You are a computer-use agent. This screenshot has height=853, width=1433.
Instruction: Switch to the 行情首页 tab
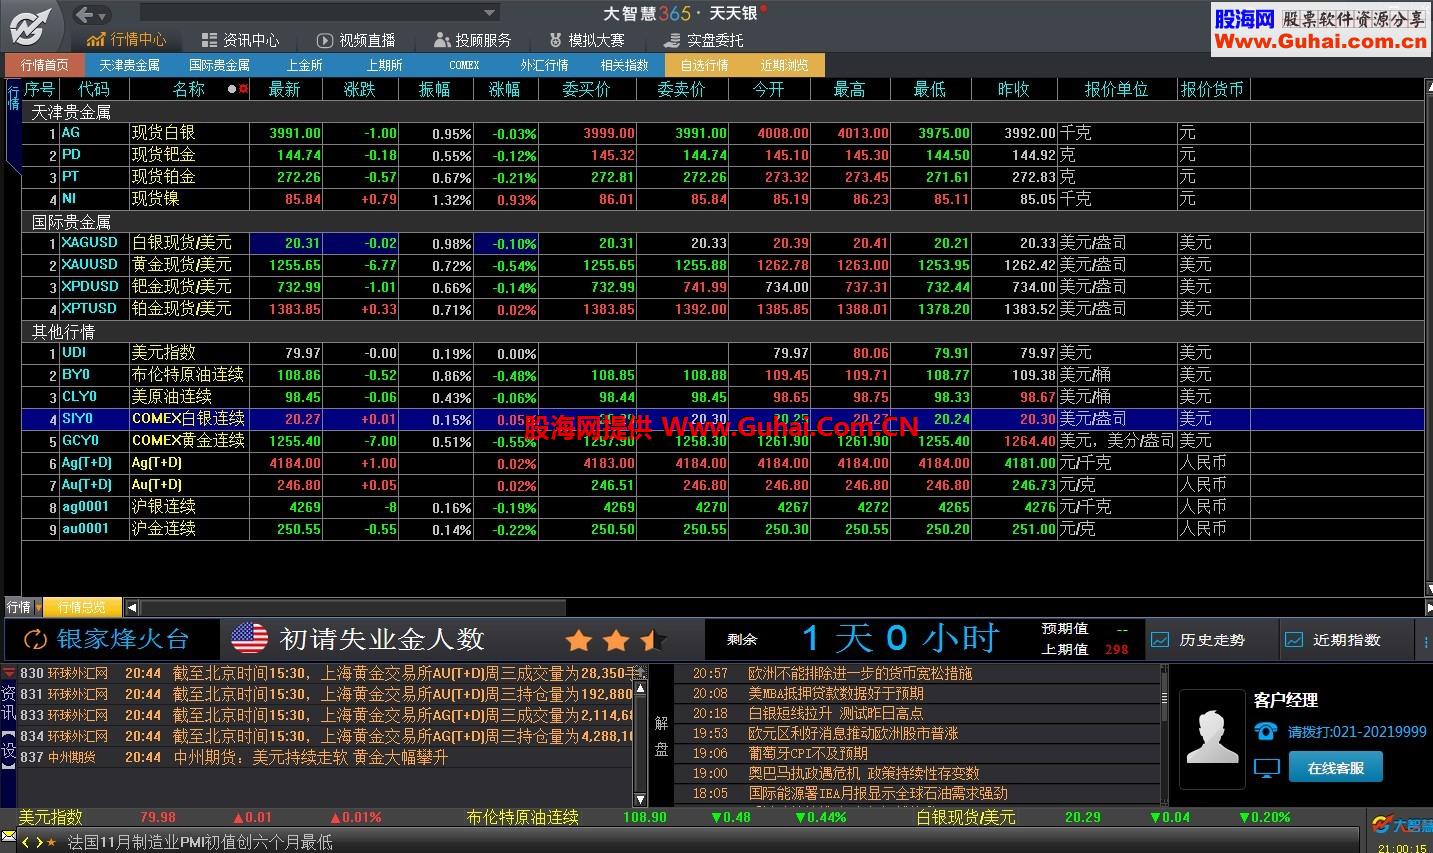[45, 65]
